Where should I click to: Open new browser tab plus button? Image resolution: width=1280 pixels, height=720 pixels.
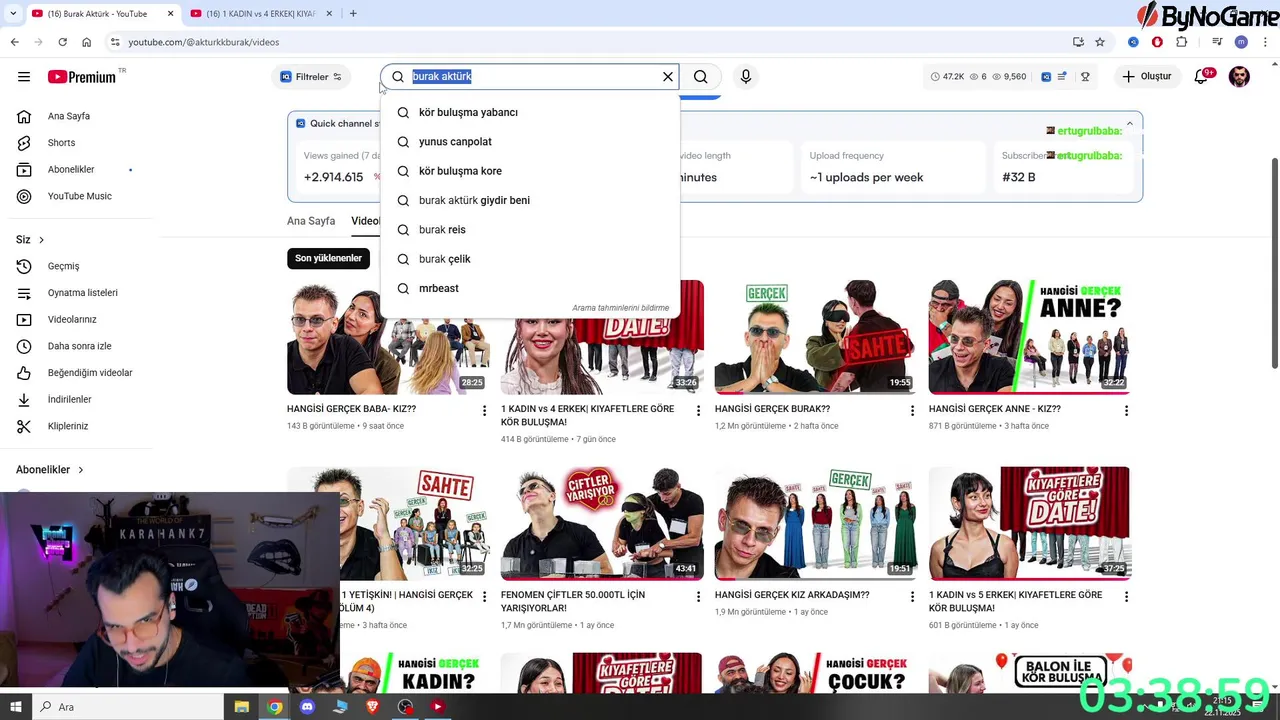[353, 13]
